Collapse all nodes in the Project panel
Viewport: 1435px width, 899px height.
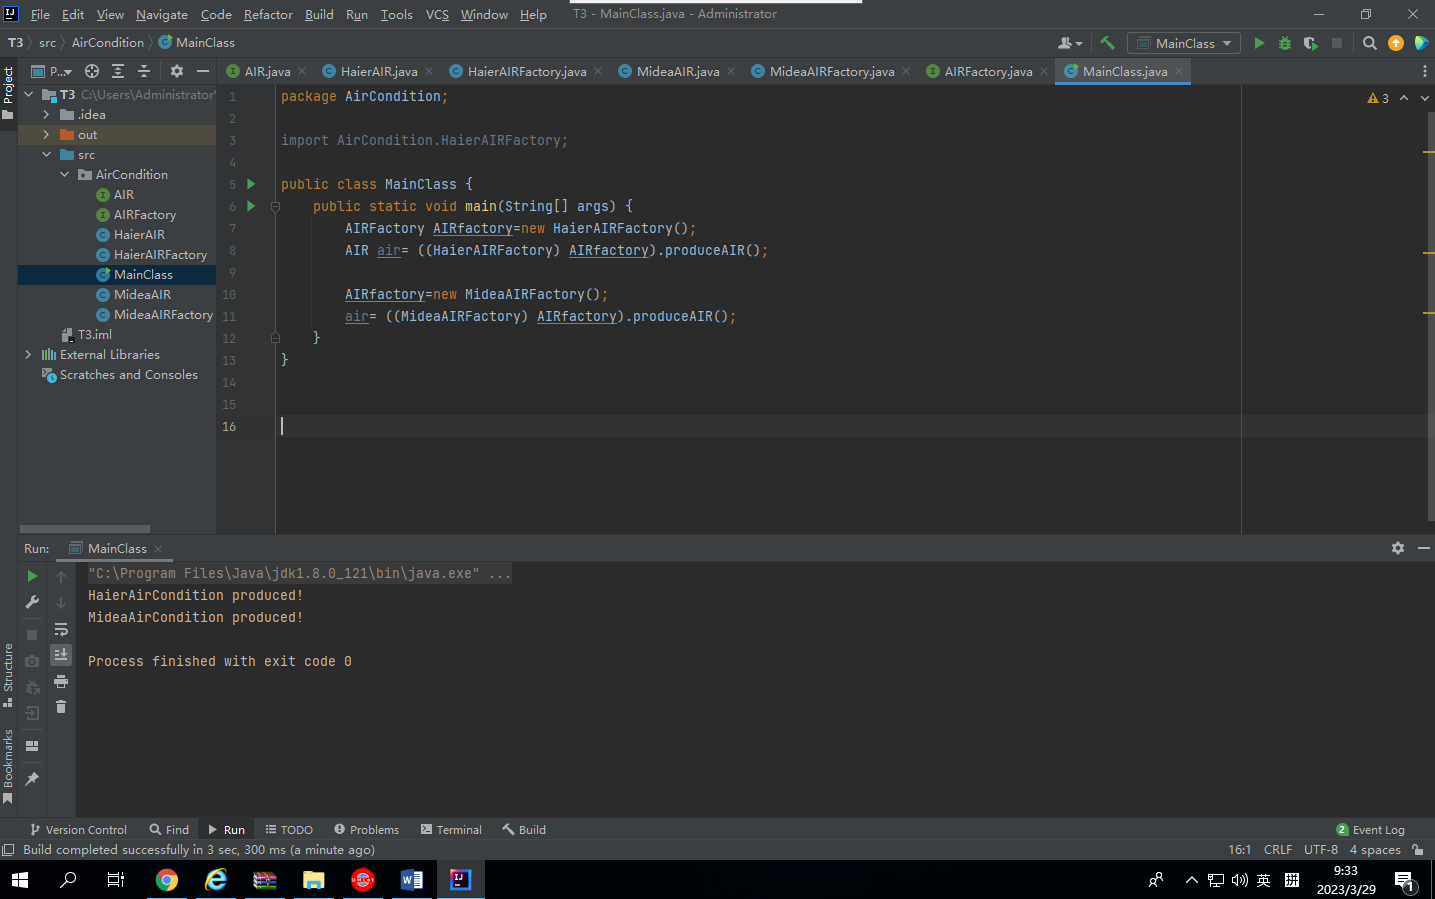tap(144, 71)
